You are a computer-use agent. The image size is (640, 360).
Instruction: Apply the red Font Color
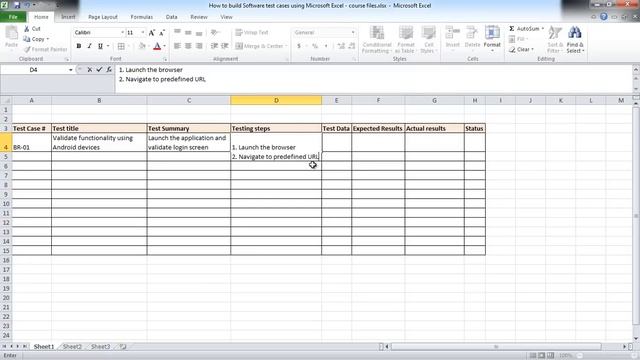coord(157,46)
